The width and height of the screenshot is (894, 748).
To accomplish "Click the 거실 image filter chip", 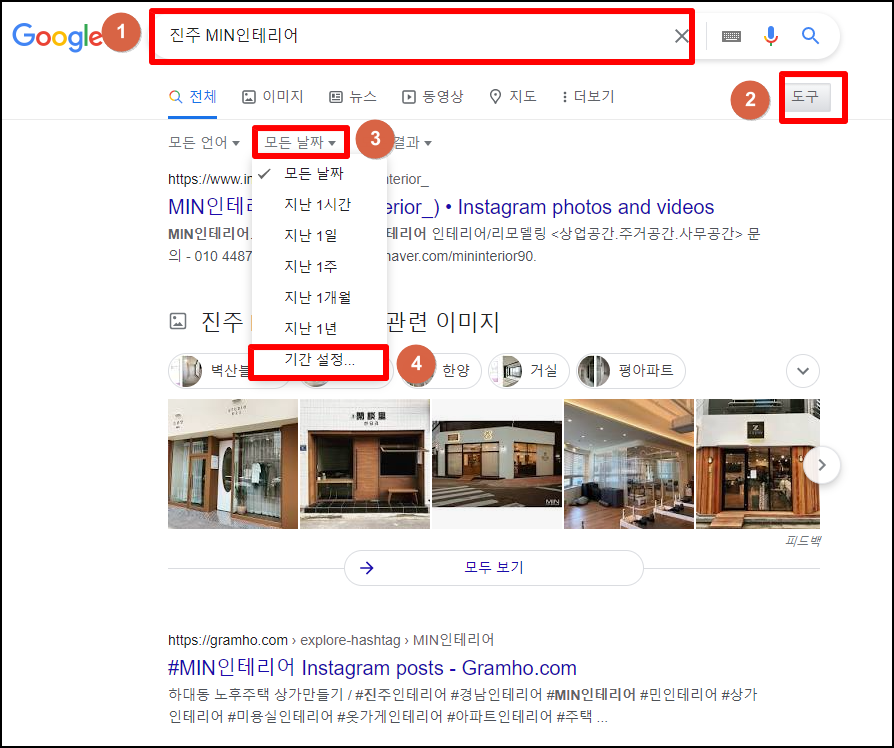I will click(529, 371).
